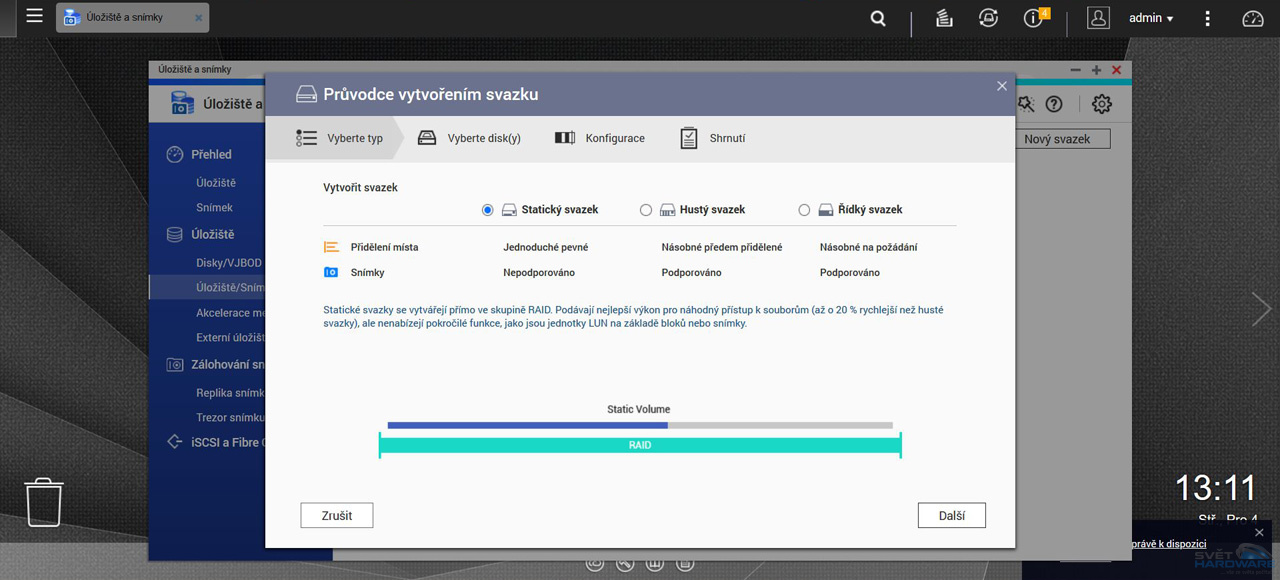Open the Dashboard speedometer icon
Image resolution: width=1280 pixels, height=580 pixels.
click(x=1253, y=18)
